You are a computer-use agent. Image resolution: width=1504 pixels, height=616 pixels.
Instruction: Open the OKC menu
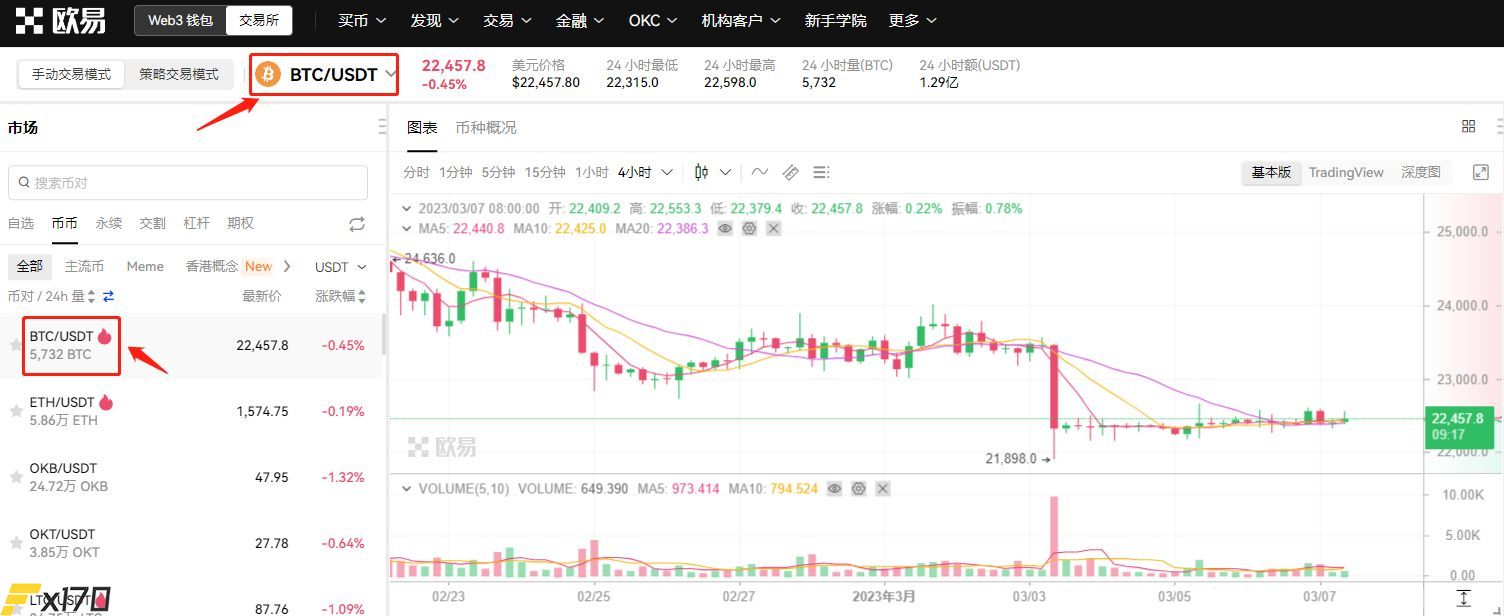click(x=653, y=20)
